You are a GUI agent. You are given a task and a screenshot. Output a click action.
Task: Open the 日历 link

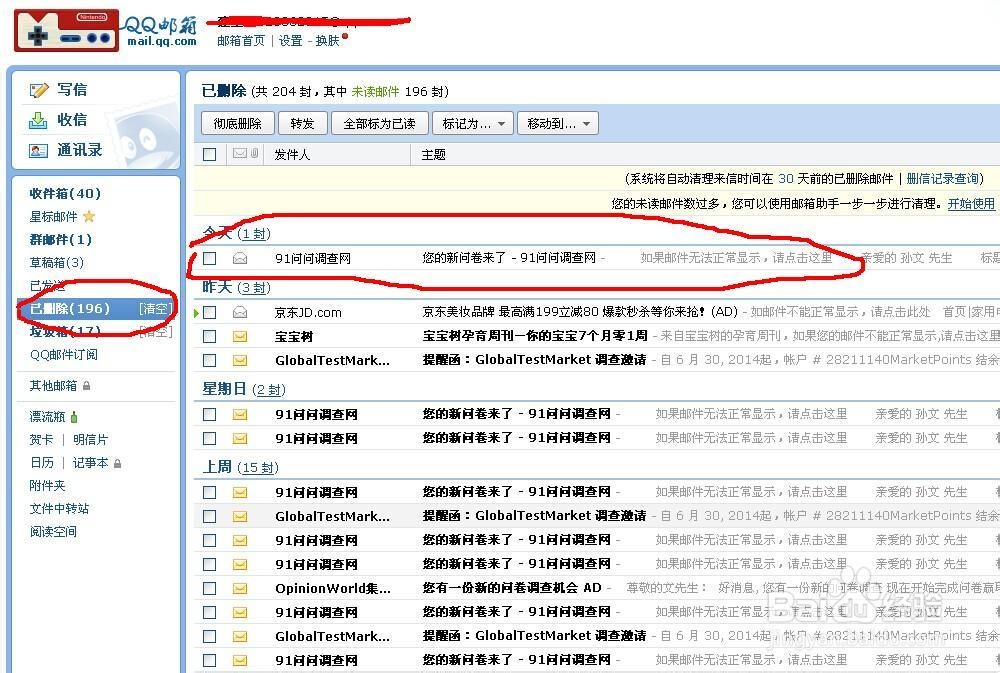click(x=41, y=462)
